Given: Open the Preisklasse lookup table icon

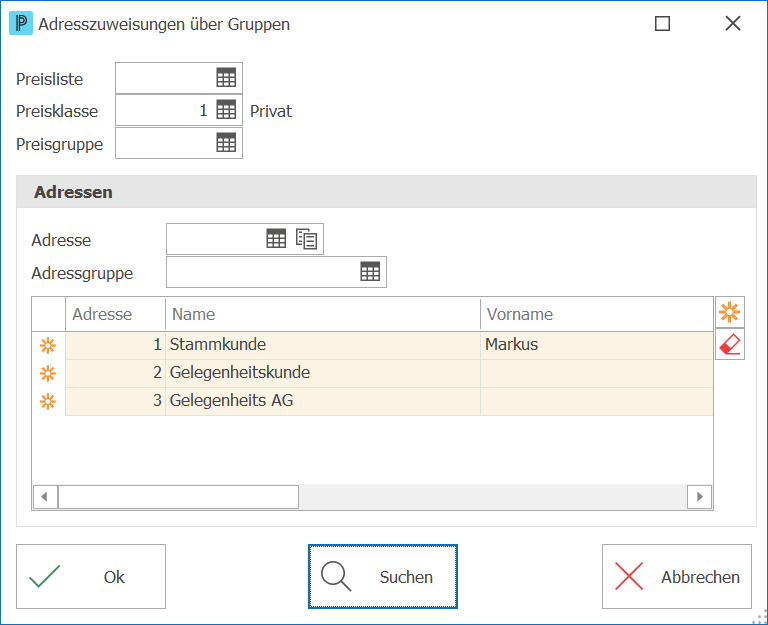Looking at the screenshot, I should [x=226, y=110].
